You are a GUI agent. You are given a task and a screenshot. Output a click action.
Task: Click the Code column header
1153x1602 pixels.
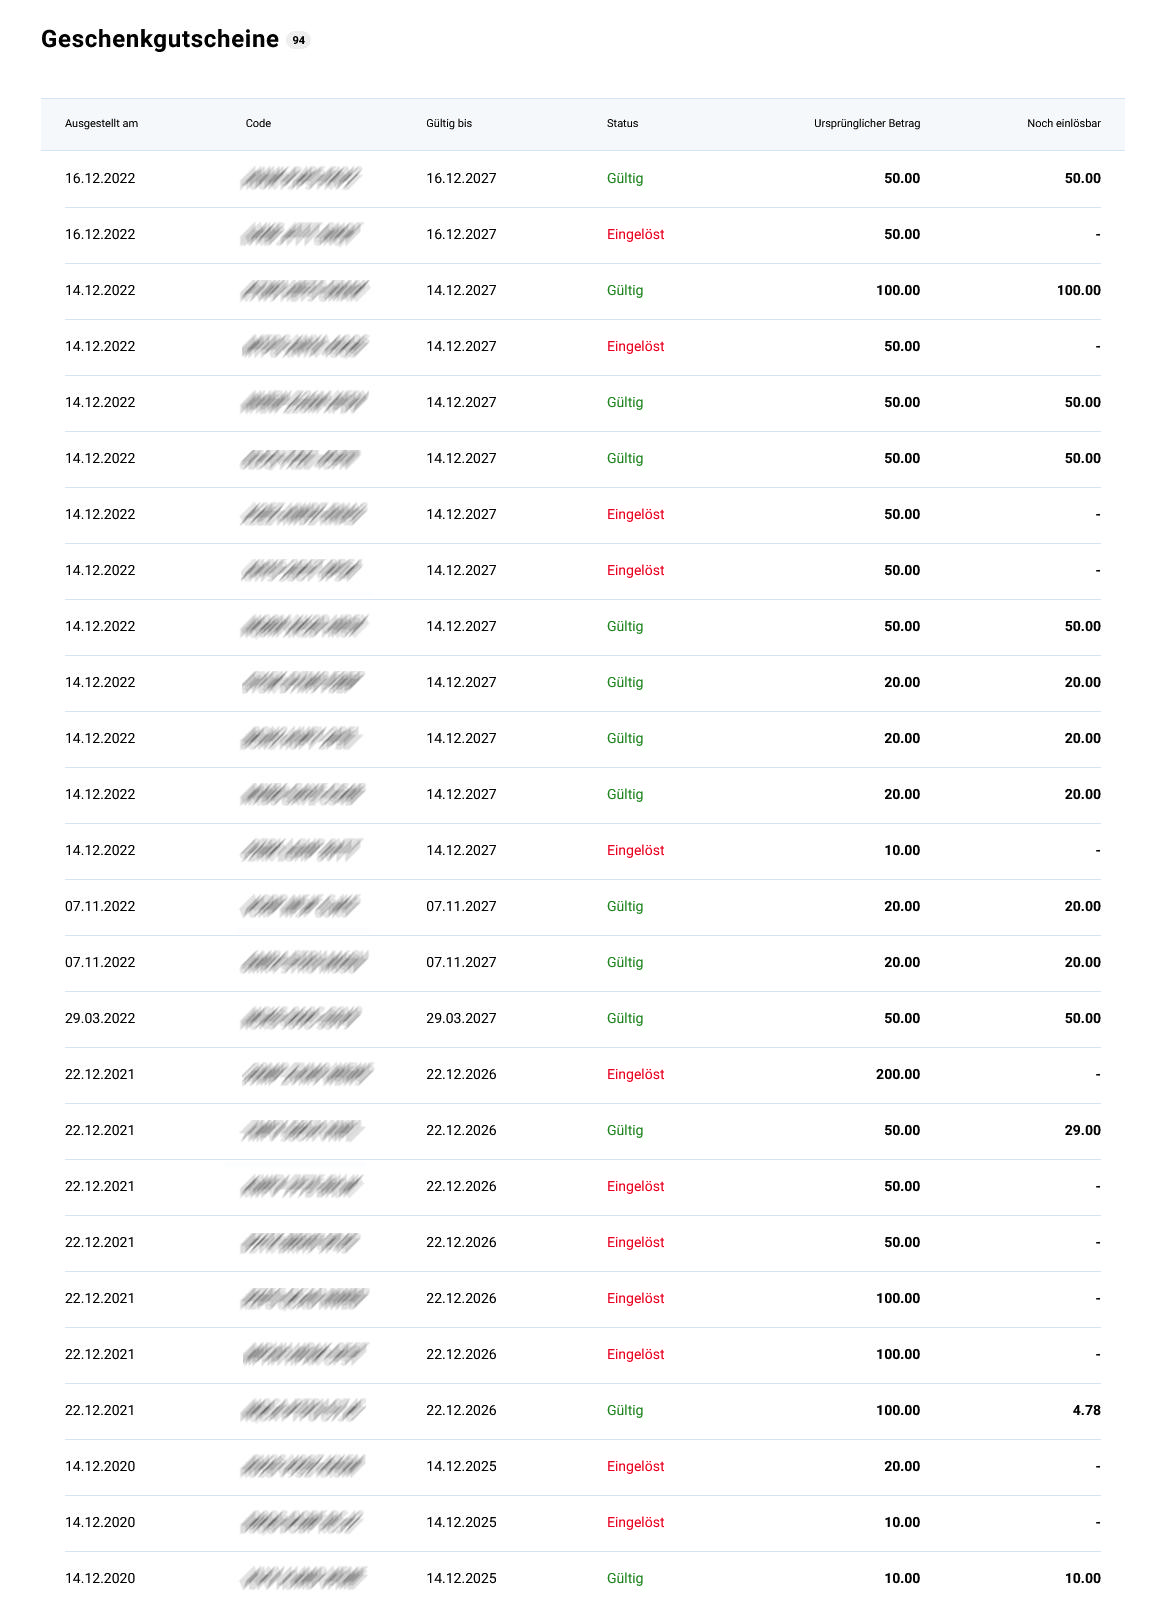point(258,124)
